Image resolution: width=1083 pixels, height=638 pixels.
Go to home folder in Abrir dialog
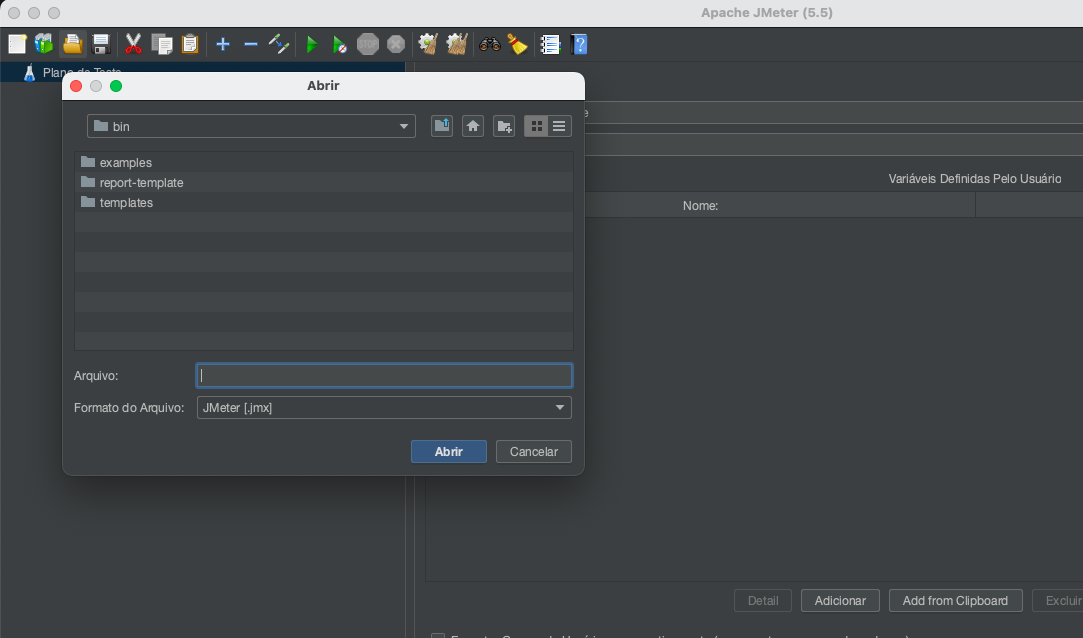coord(472,126)
